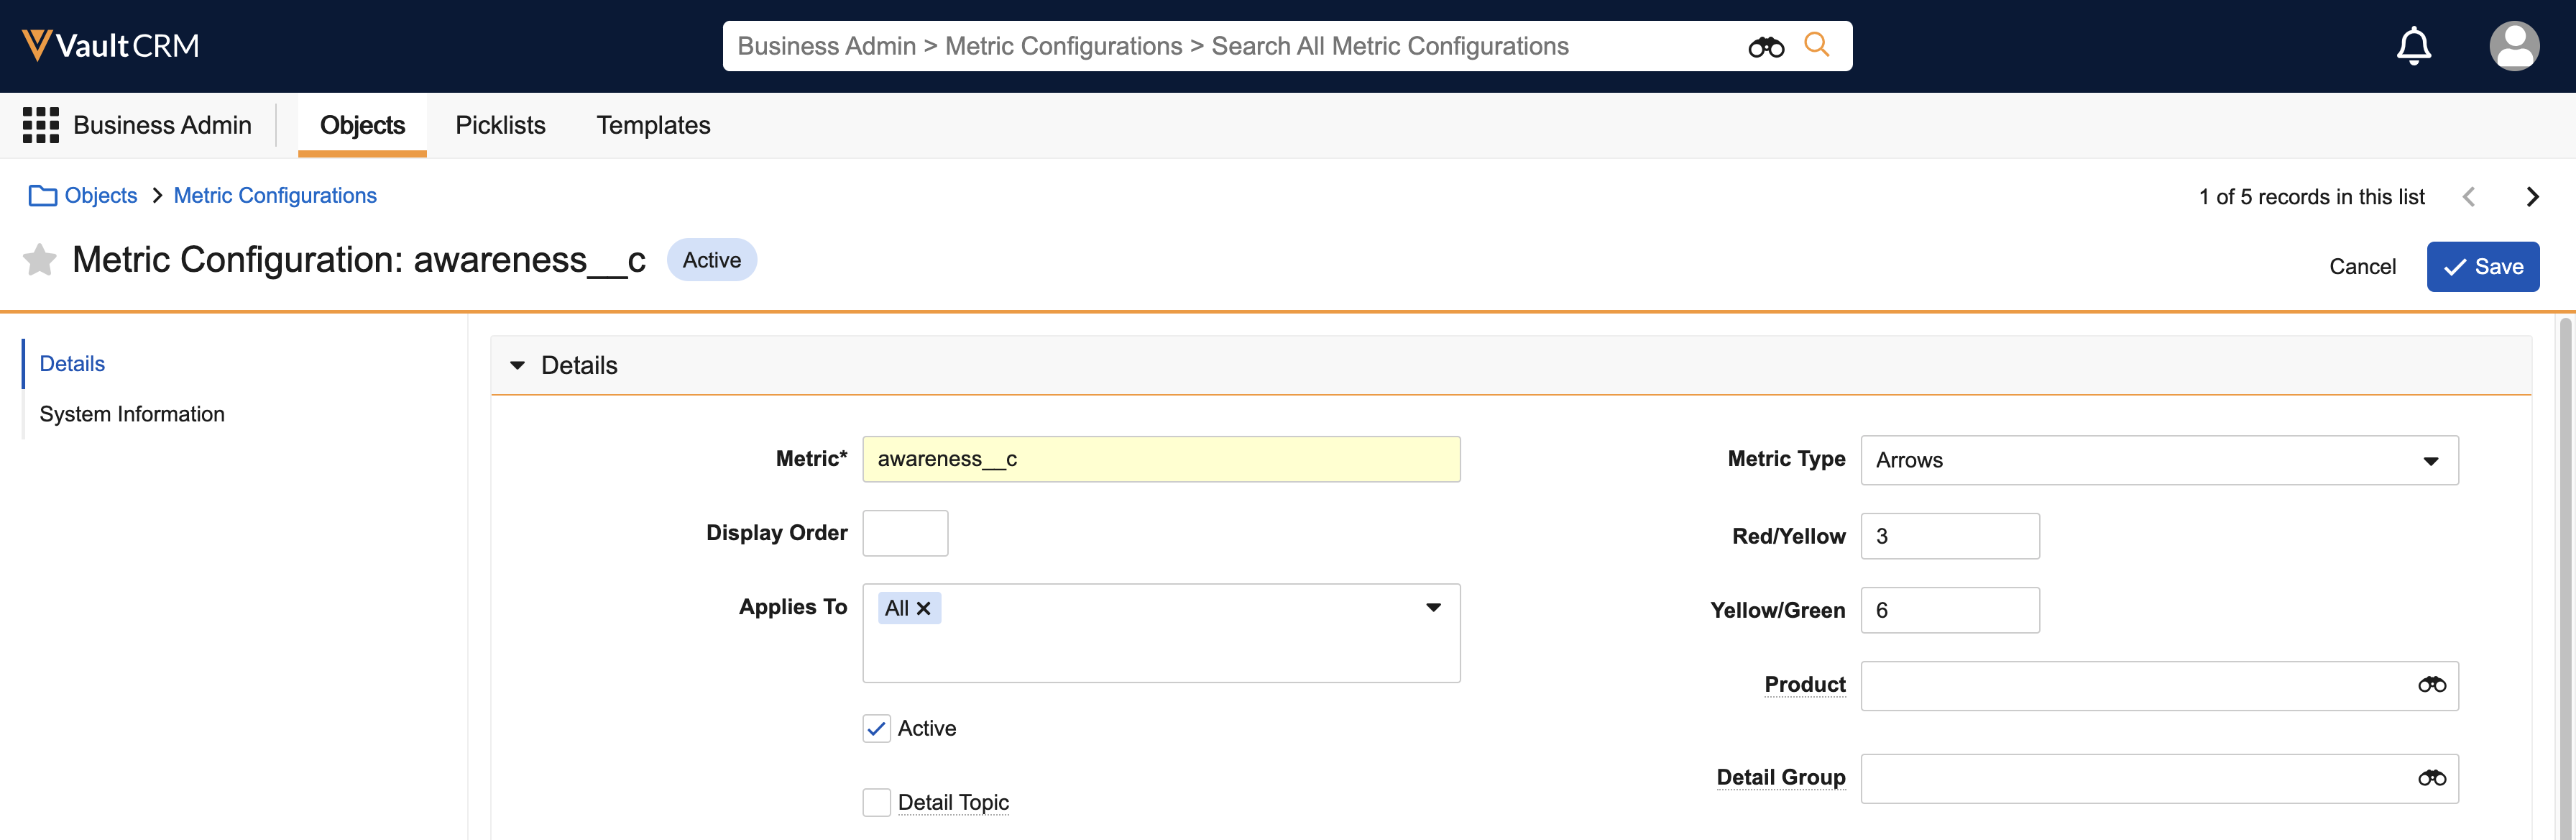Enable the Detail Topic checkbox
The height and width of the screenshot is (840, 2576).
pyautogui.click(x=876, y=802)
